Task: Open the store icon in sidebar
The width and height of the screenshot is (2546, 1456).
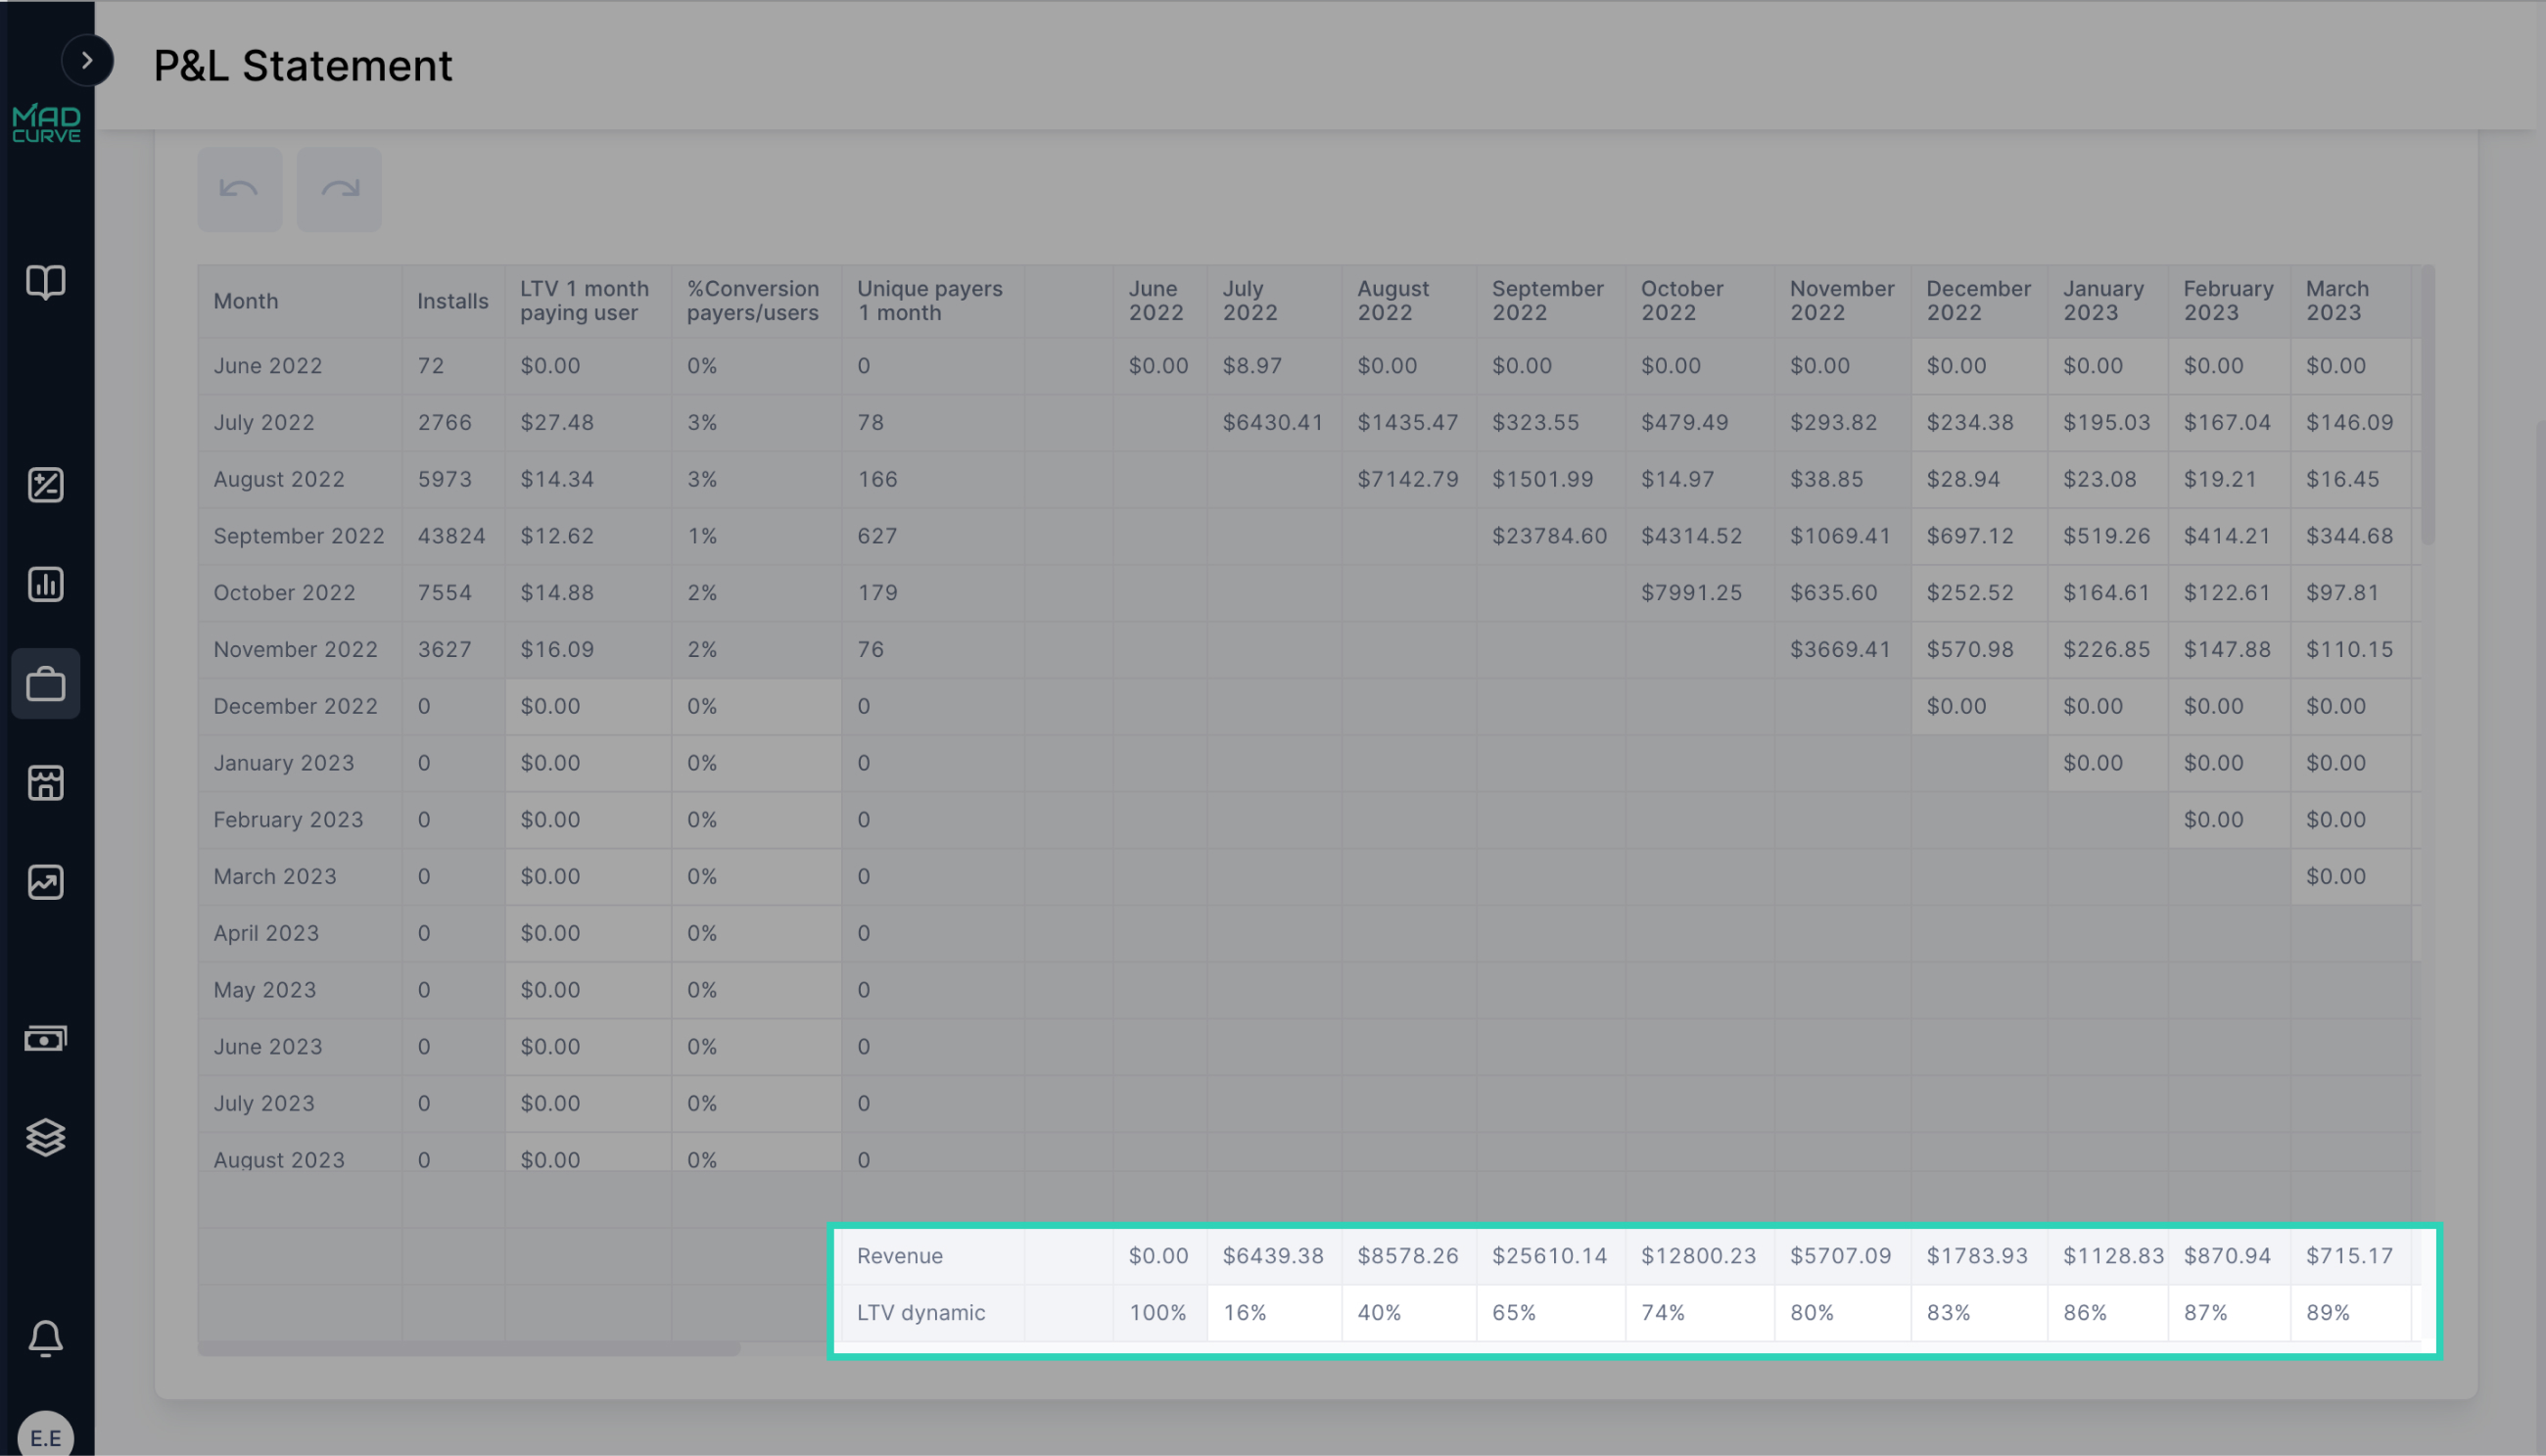Action: 46,783
